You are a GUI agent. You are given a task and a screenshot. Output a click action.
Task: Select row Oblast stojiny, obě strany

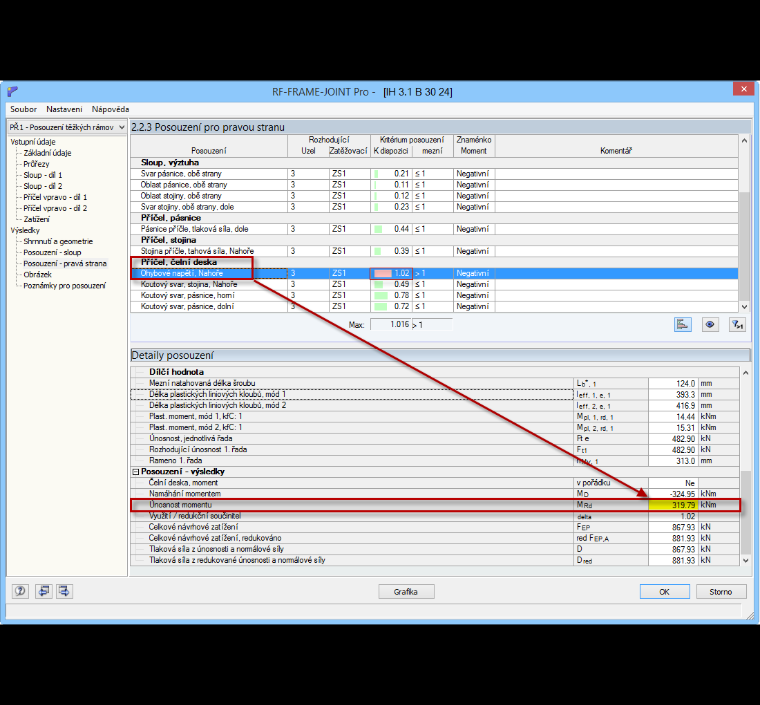click(434, 196)
